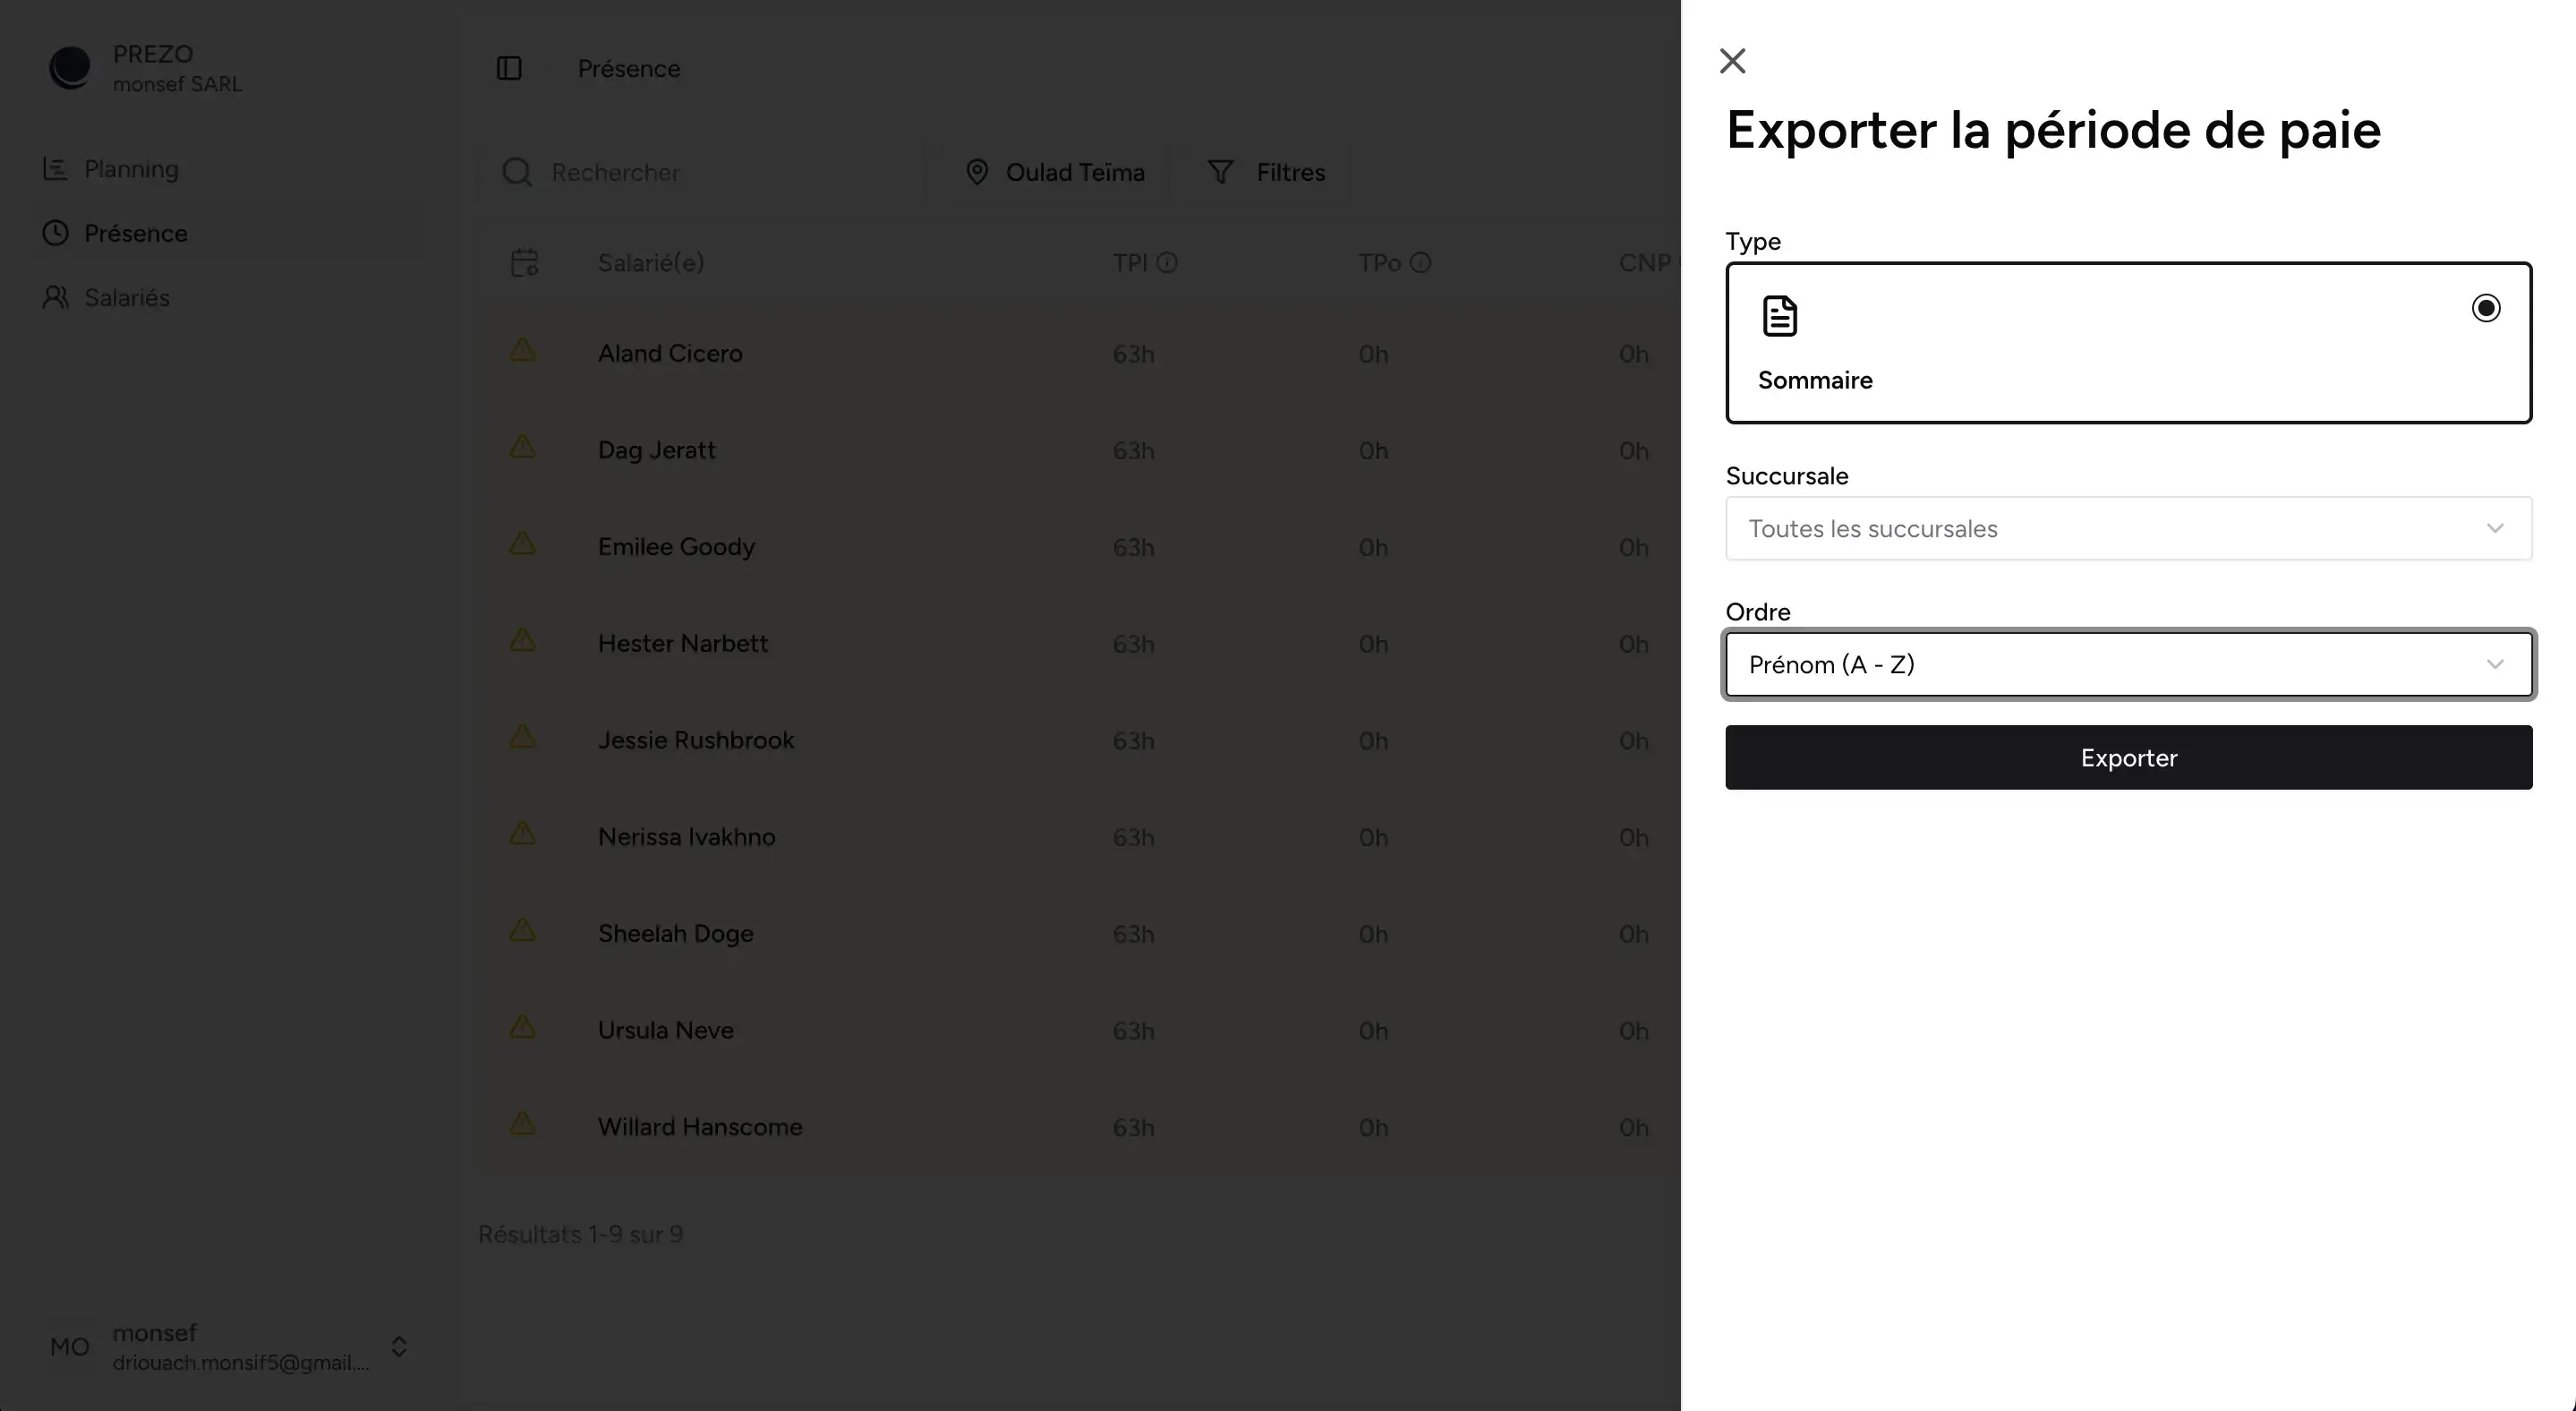Viewport: 2576px width, 1411px height.
Task: Toggle the sidebar panel icon next to Présence
Action: 510,68
